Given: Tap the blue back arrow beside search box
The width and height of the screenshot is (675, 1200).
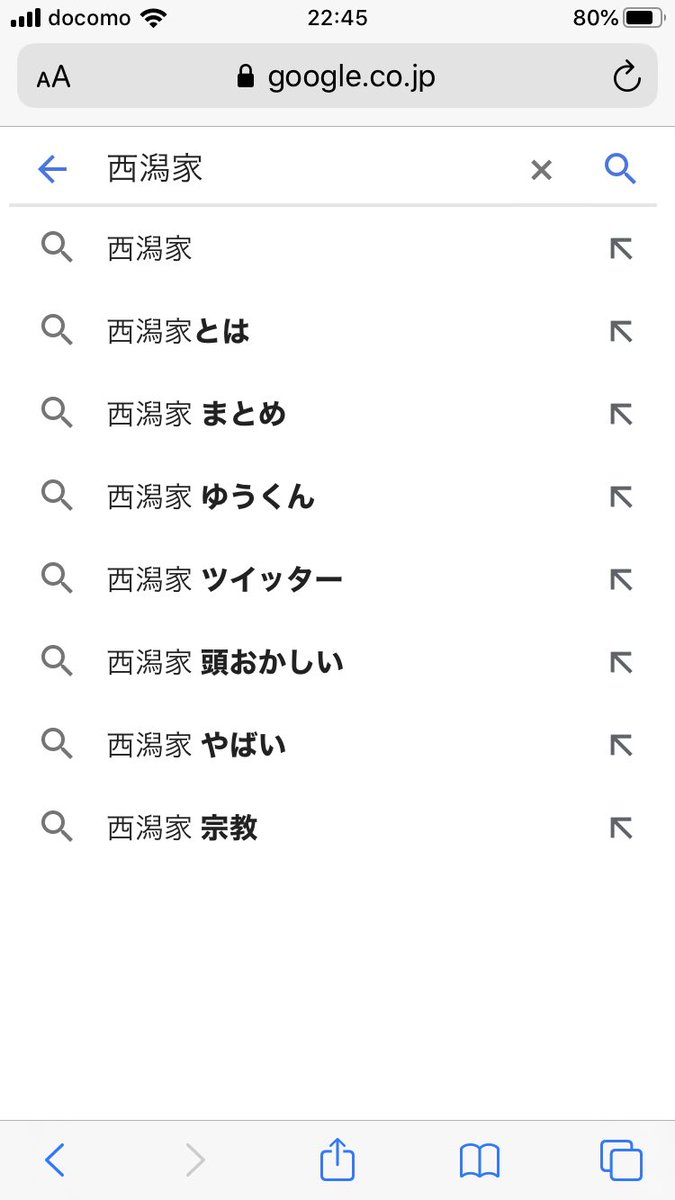Looking at the screenshot, I should click(x=52, y=169).
